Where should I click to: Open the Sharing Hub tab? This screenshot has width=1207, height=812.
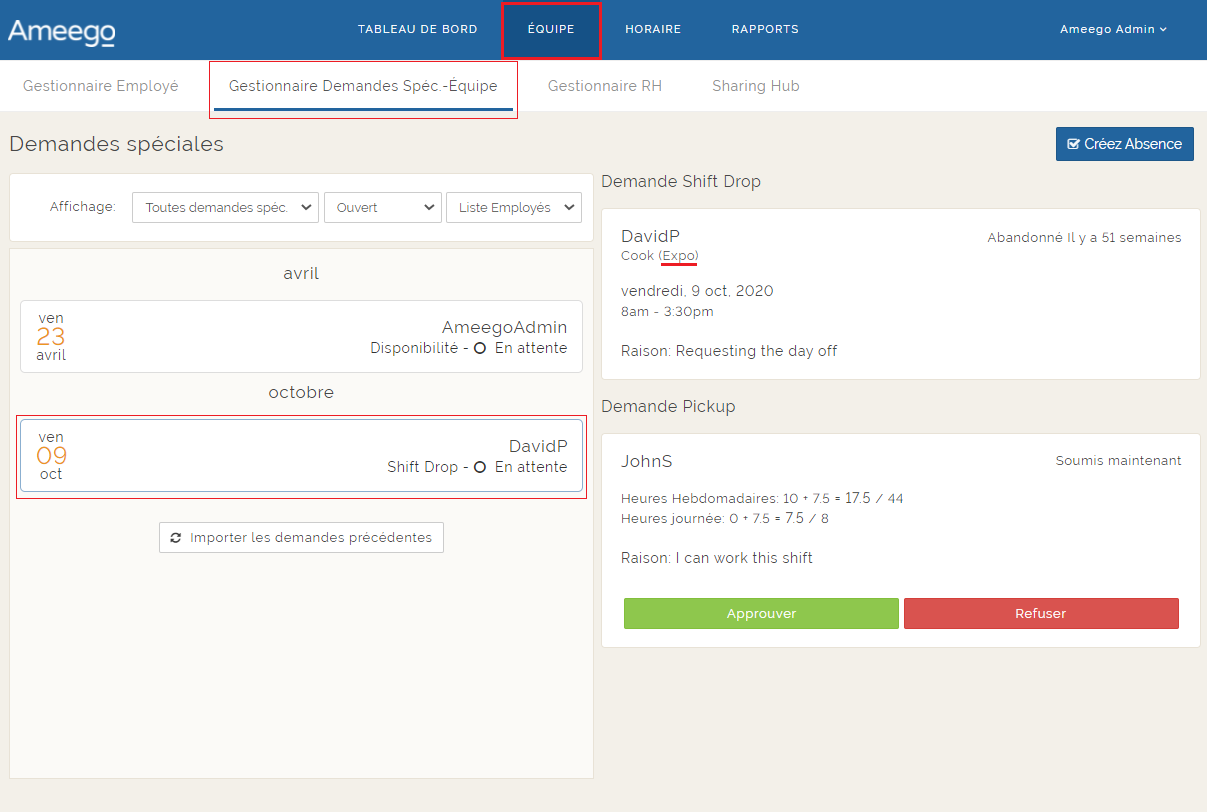point(756,86)
